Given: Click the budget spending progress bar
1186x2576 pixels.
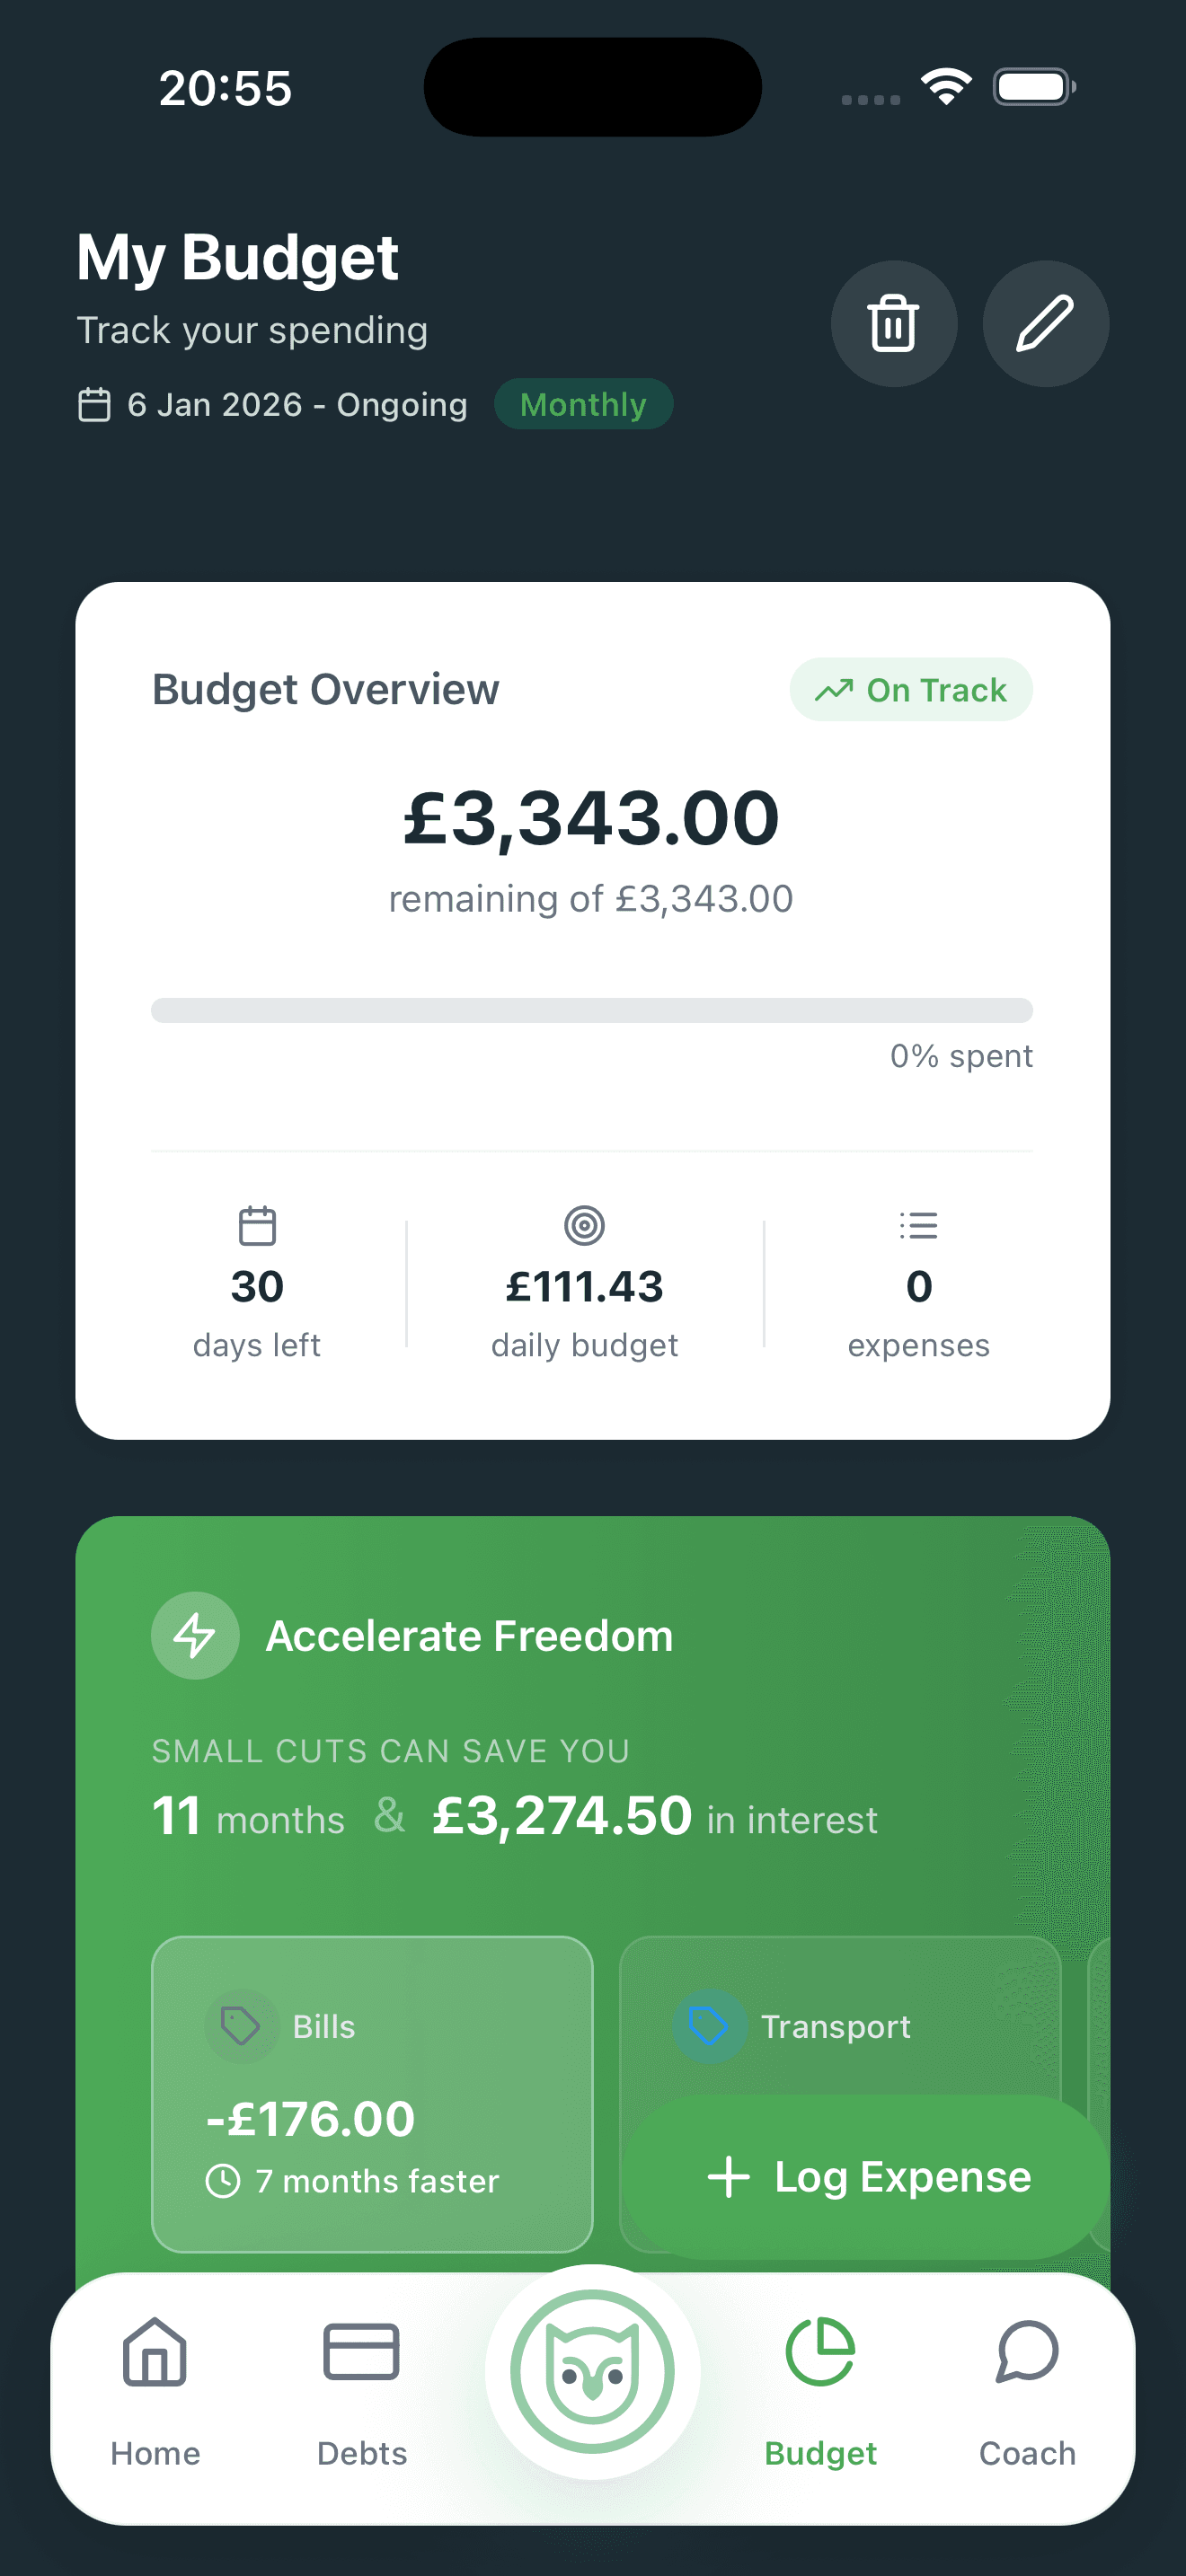Looking at the screenshot, I should coord(592,1010).
